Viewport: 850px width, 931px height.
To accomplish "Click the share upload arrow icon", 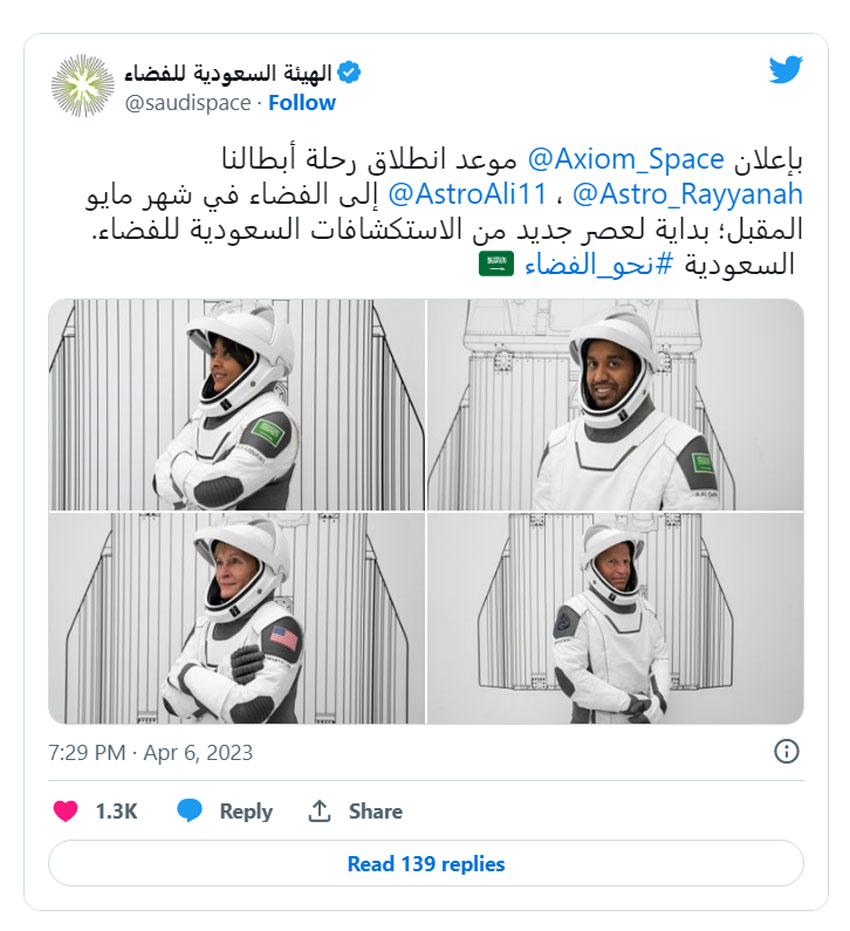I will point(319,811).
